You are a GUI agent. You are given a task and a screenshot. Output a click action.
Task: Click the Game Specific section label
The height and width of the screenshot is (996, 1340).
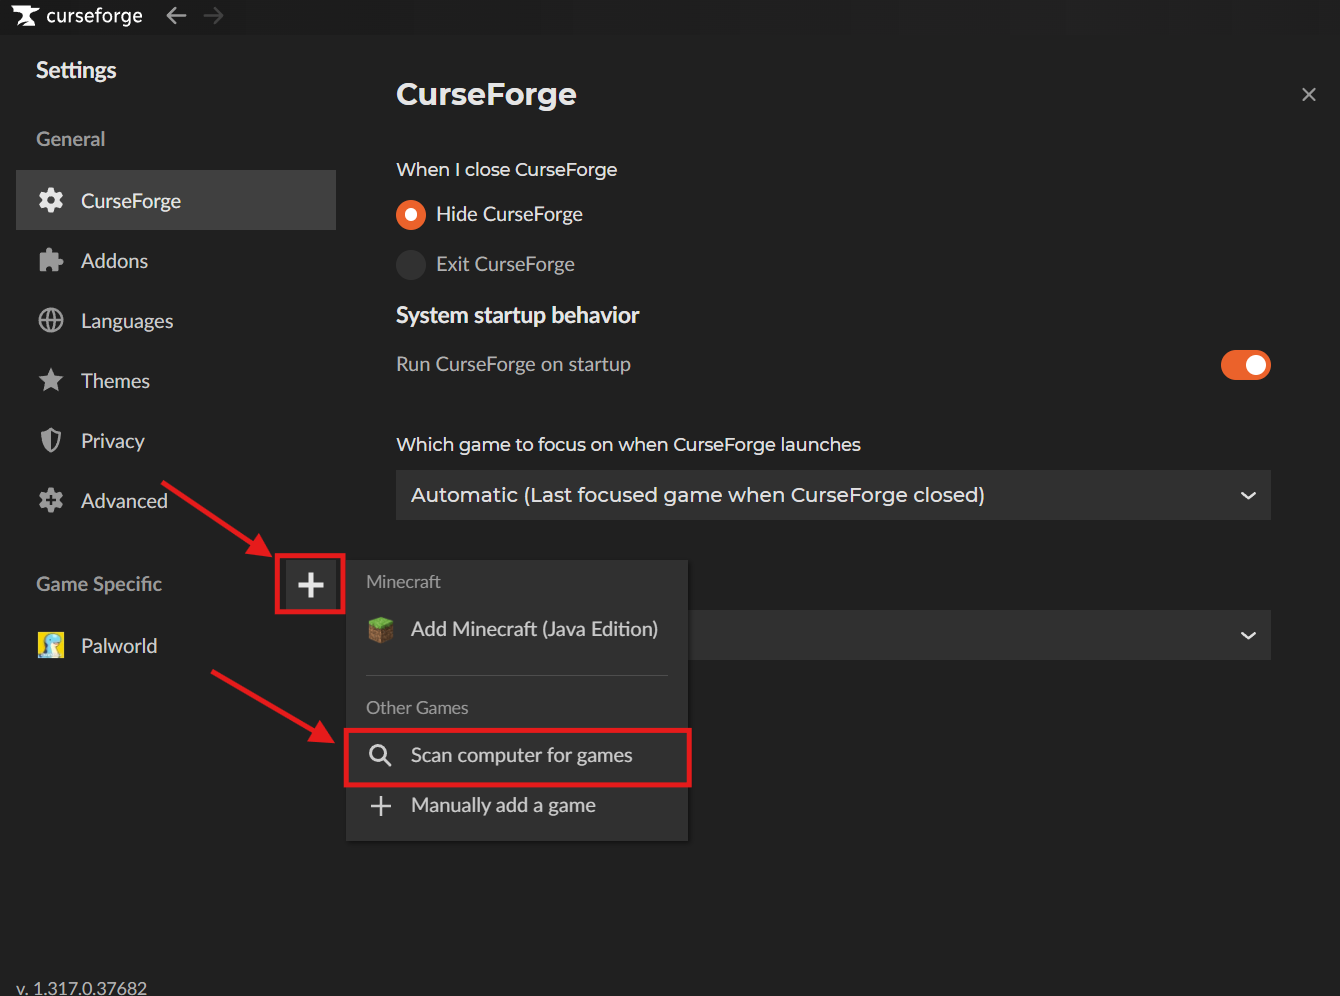[x=99, y=584]
